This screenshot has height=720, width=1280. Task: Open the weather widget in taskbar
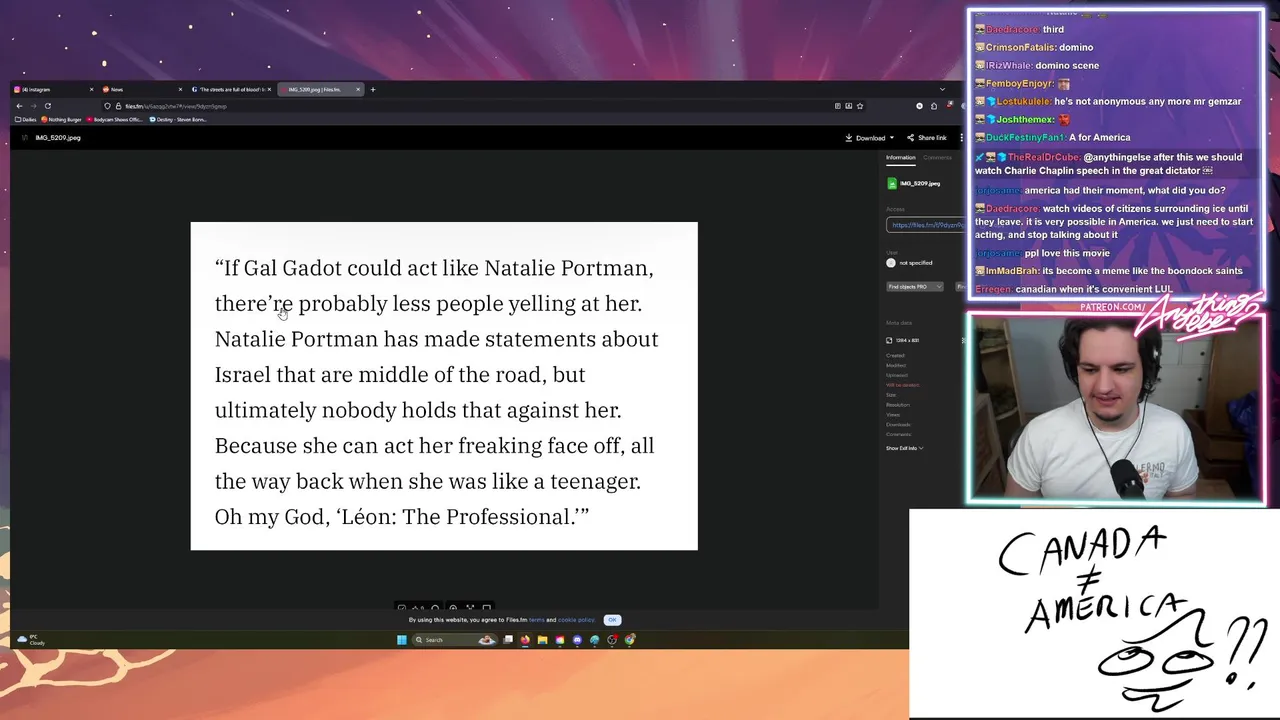pos(30,640)
